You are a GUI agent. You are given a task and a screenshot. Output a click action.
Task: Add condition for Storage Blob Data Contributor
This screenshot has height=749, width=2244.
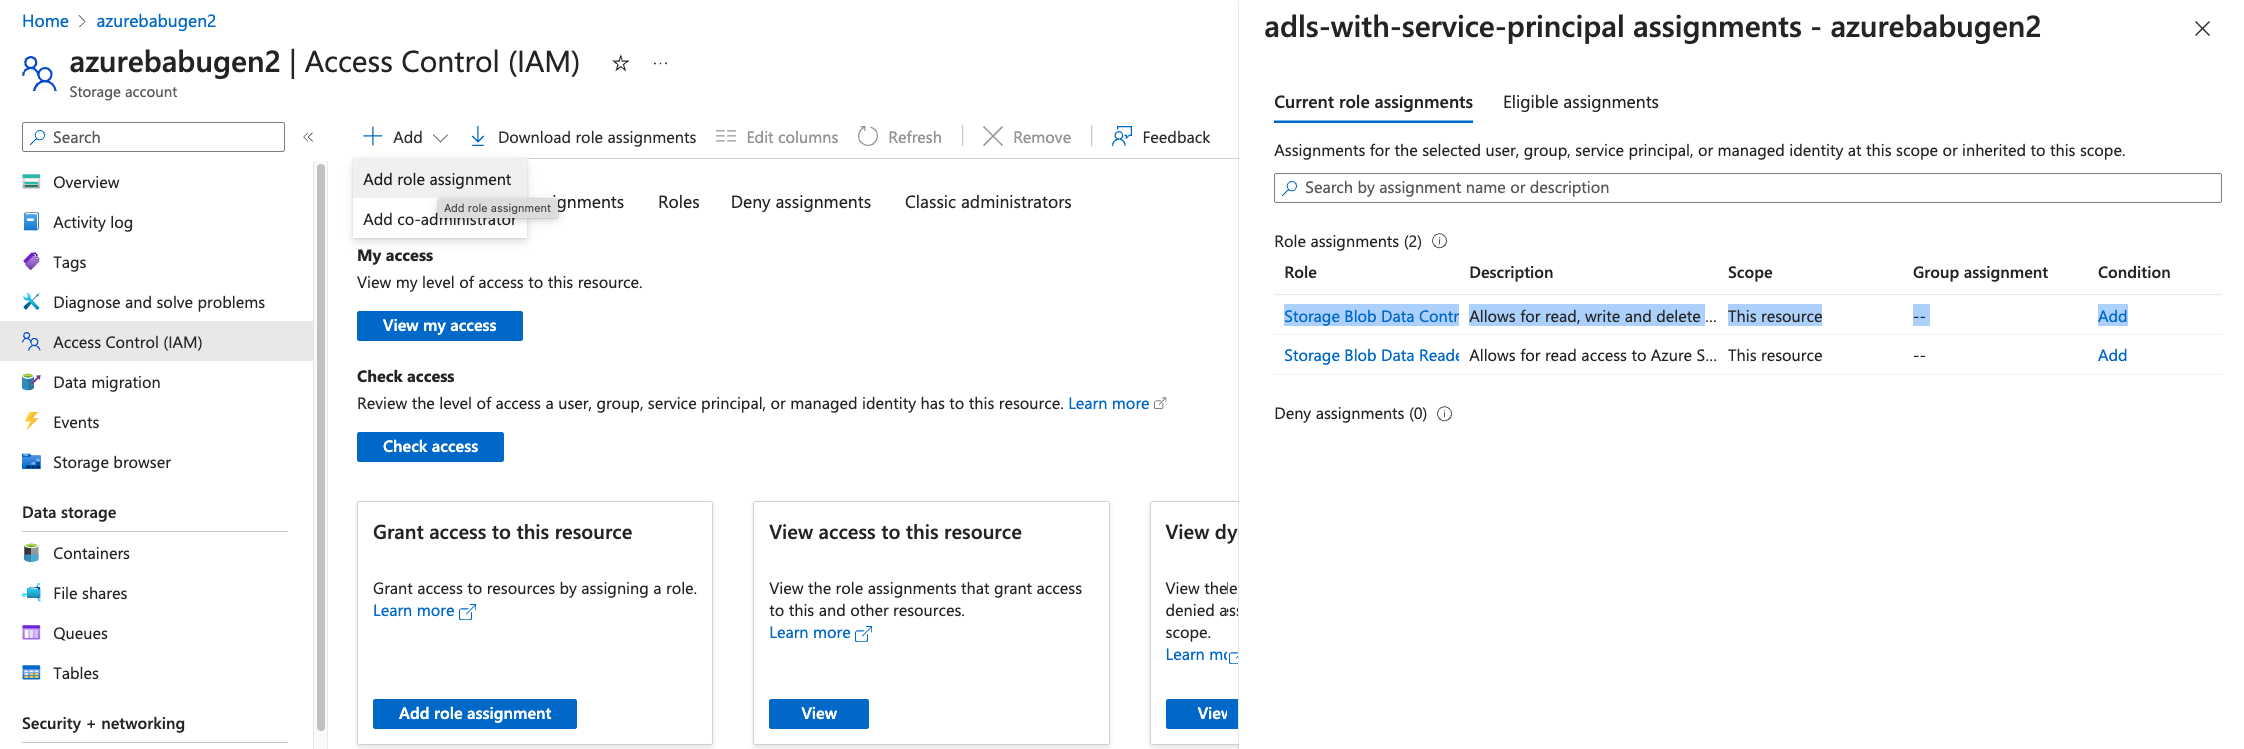(2112, 316)
